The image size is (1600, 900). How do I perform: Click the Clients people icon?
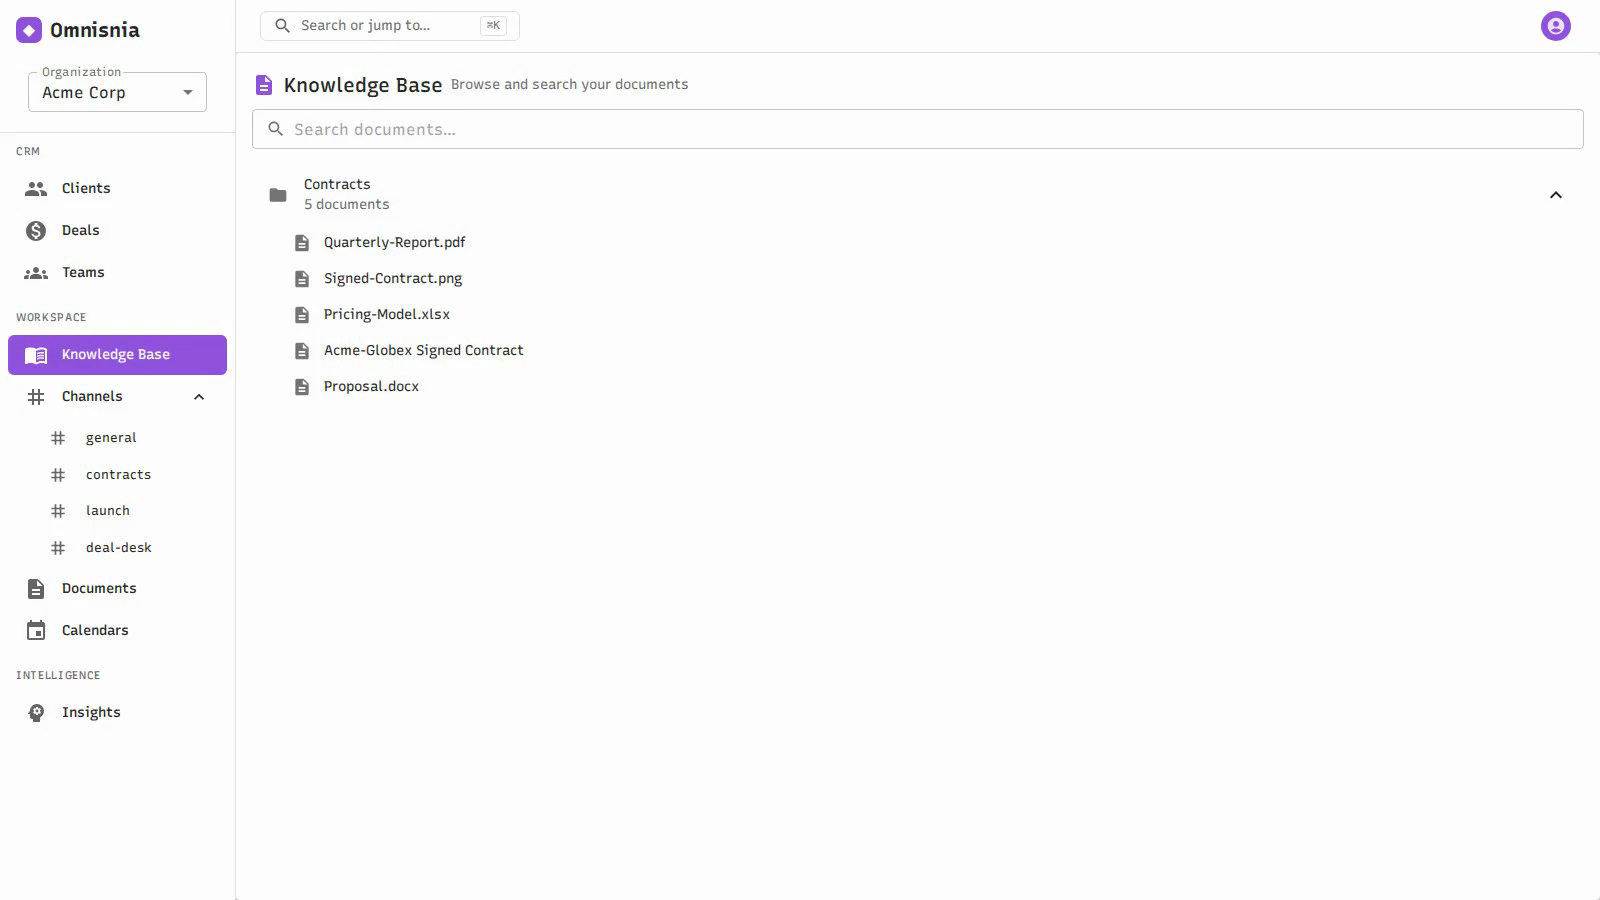click(x=36, y=188)
